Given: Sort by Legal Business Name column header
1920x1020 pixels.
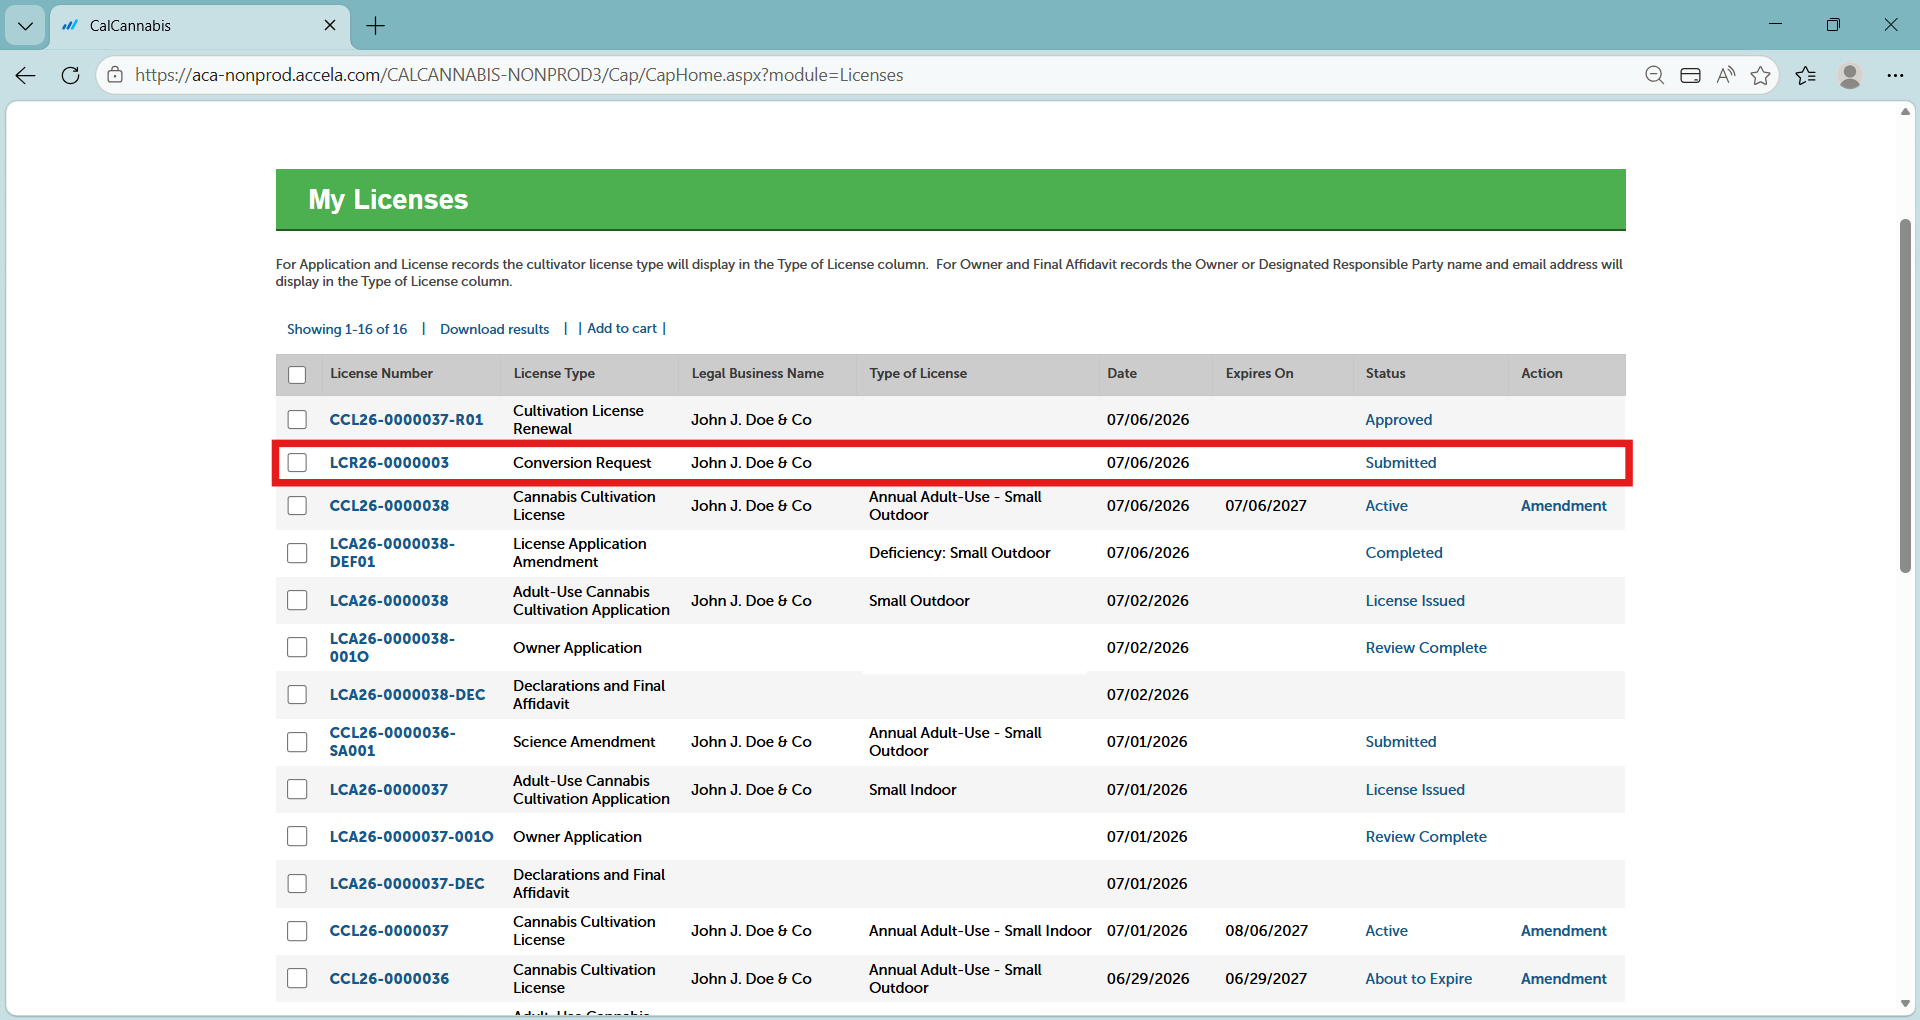Looking at the screenshot, I should pos(757,374).
